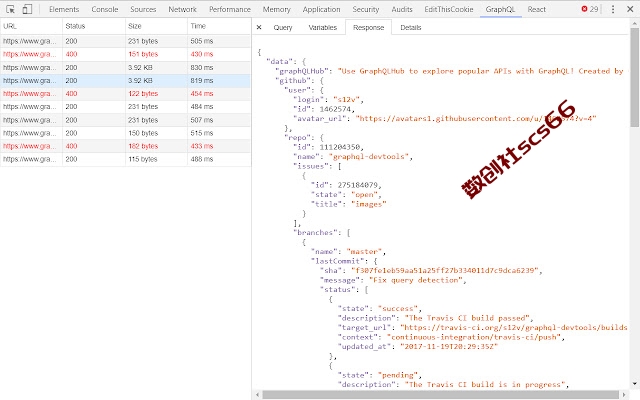The width and height of the screenshot is (640, 400).
Task: Go to the Performance tab
Action: [x=230, y=9]
